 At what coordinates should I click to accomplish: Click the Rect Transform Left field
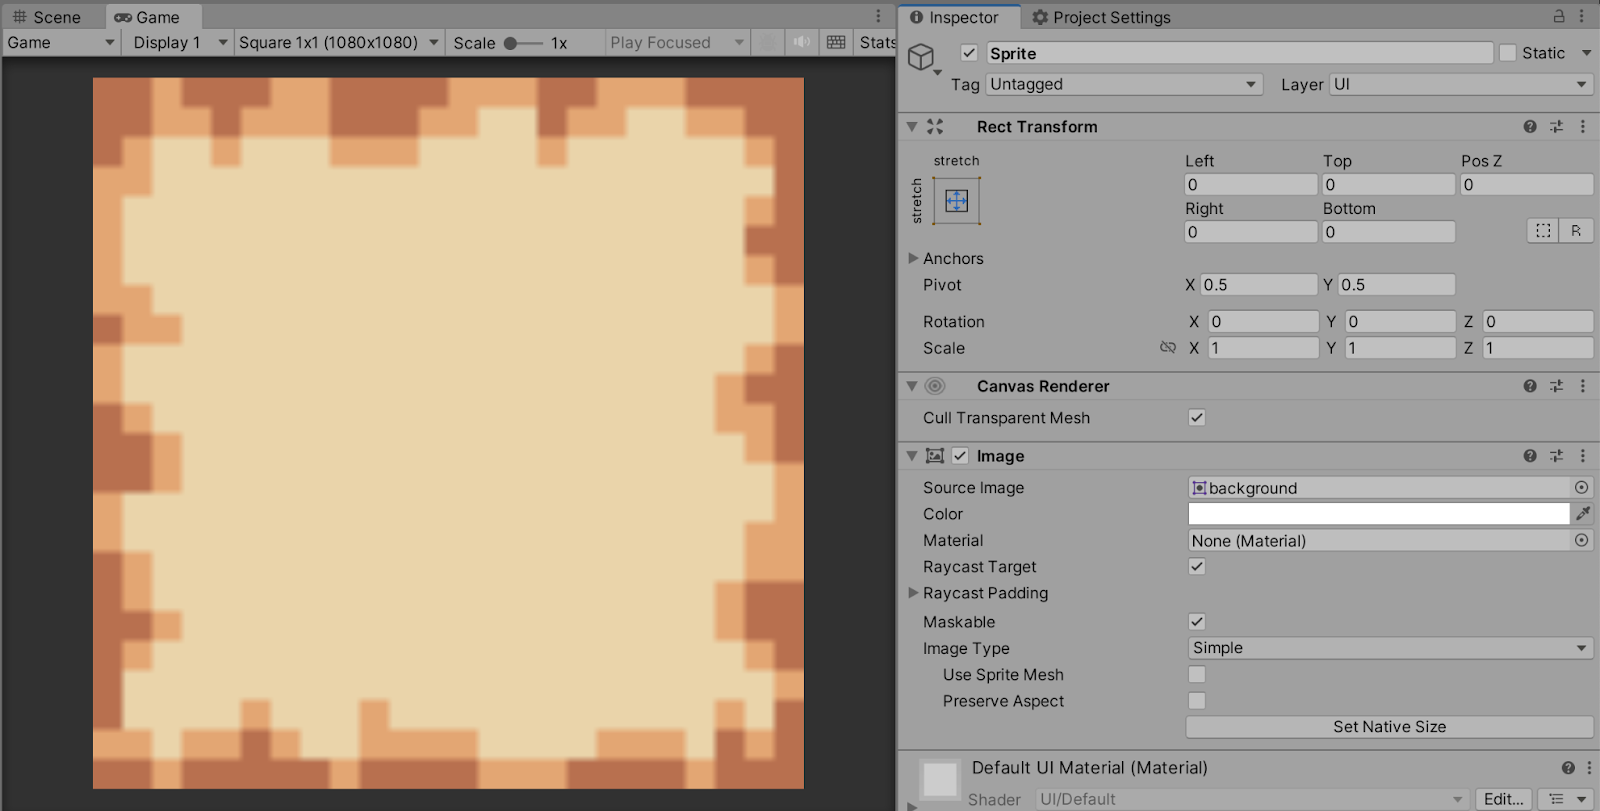click(1251, 184)
